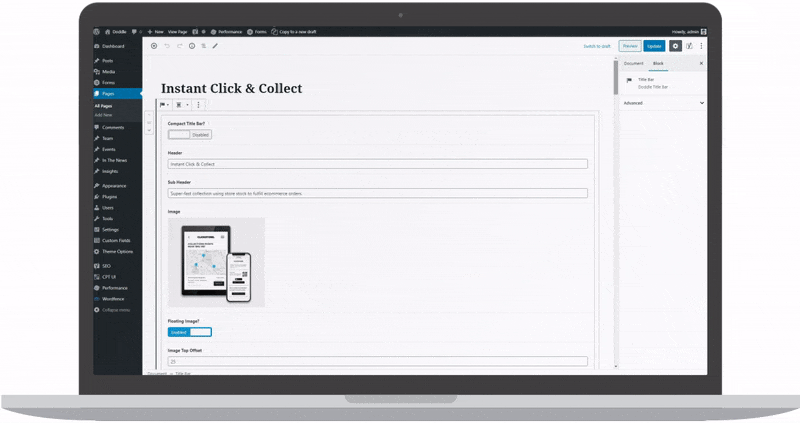Select the pencil edit tool icon
The image size is (800, 423).
tap(215, 46)
